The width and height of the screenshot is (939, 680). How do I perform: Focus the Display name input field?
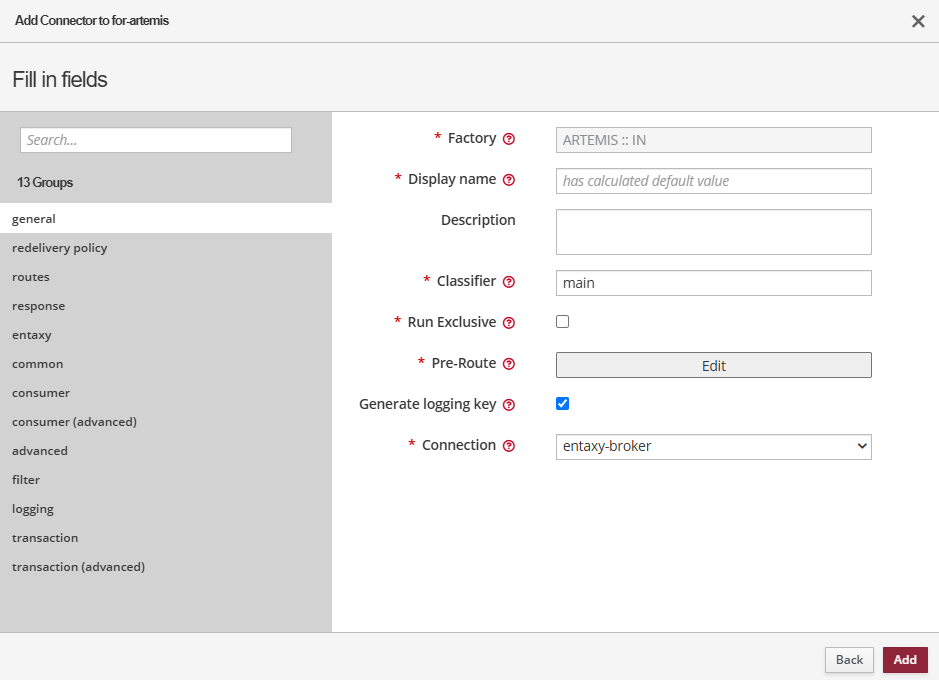point(713,181)
